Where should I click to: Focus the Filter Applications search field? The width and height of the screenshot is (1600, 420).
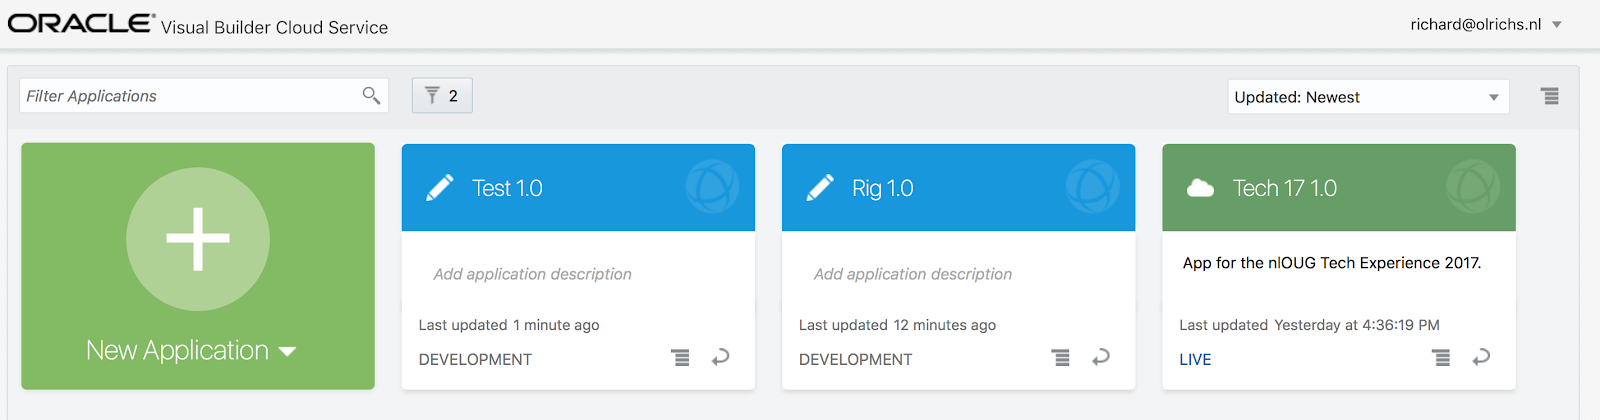tap(204, 96)
